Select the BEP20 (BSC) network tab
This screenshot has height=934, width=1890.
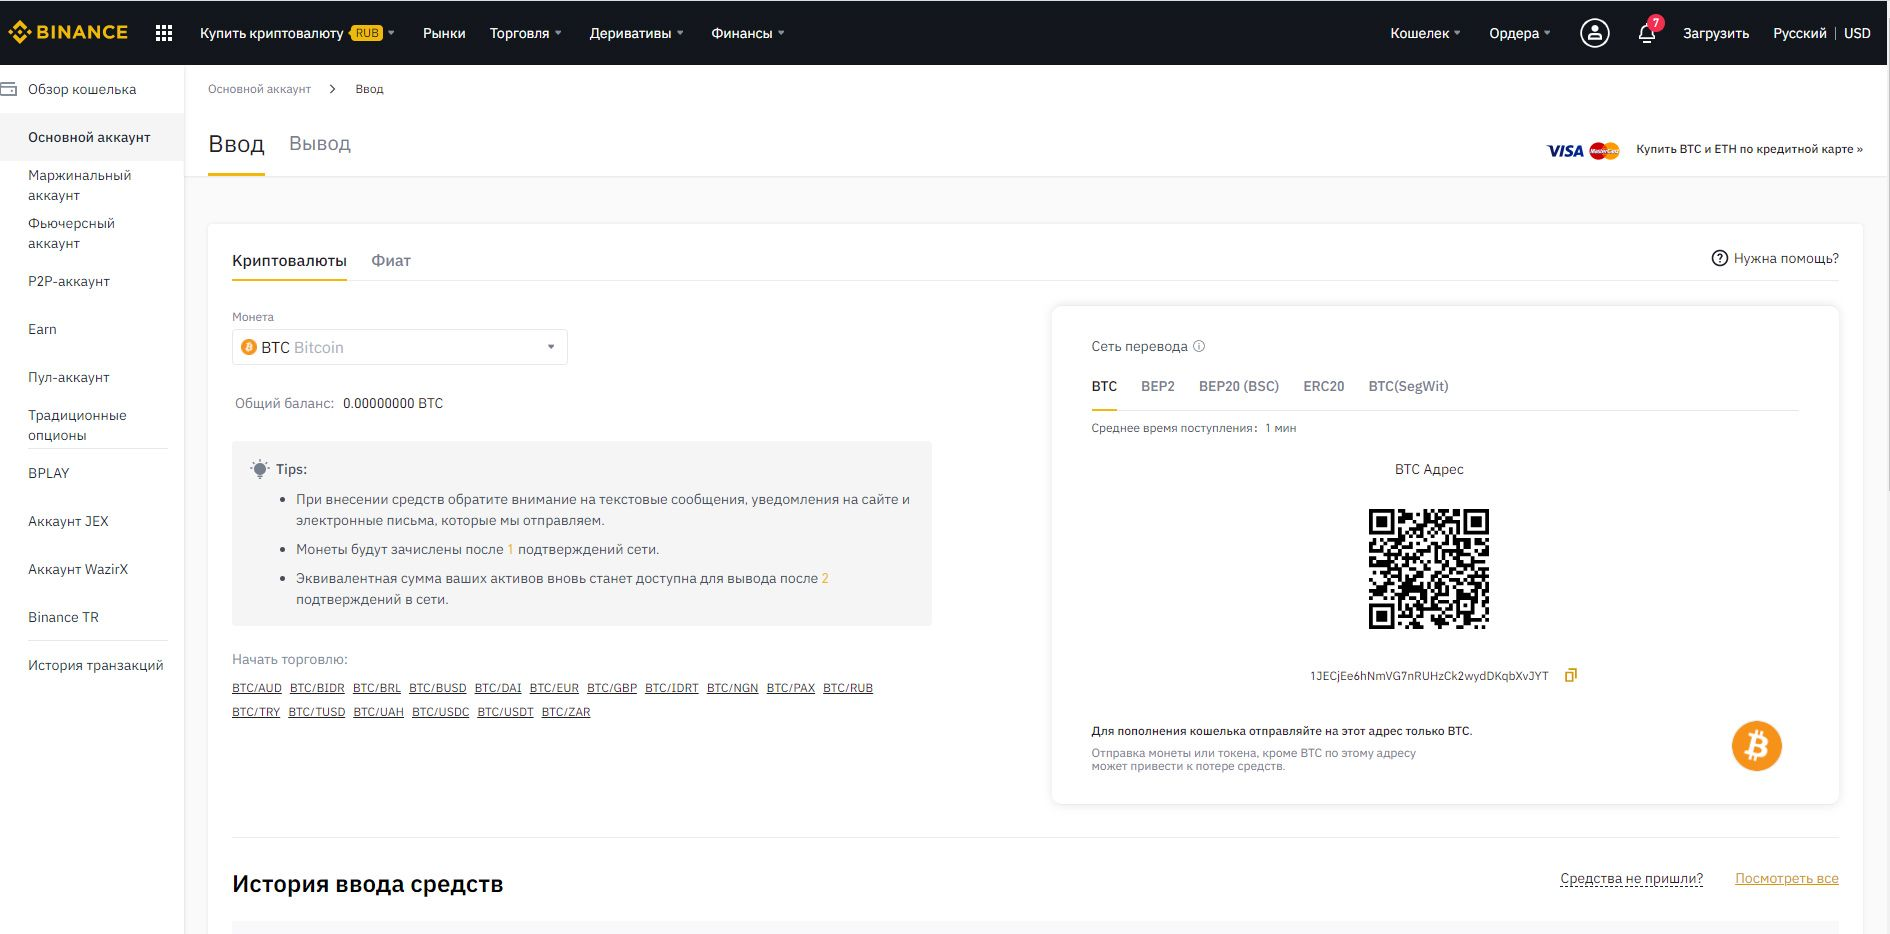click(1239, 386)
